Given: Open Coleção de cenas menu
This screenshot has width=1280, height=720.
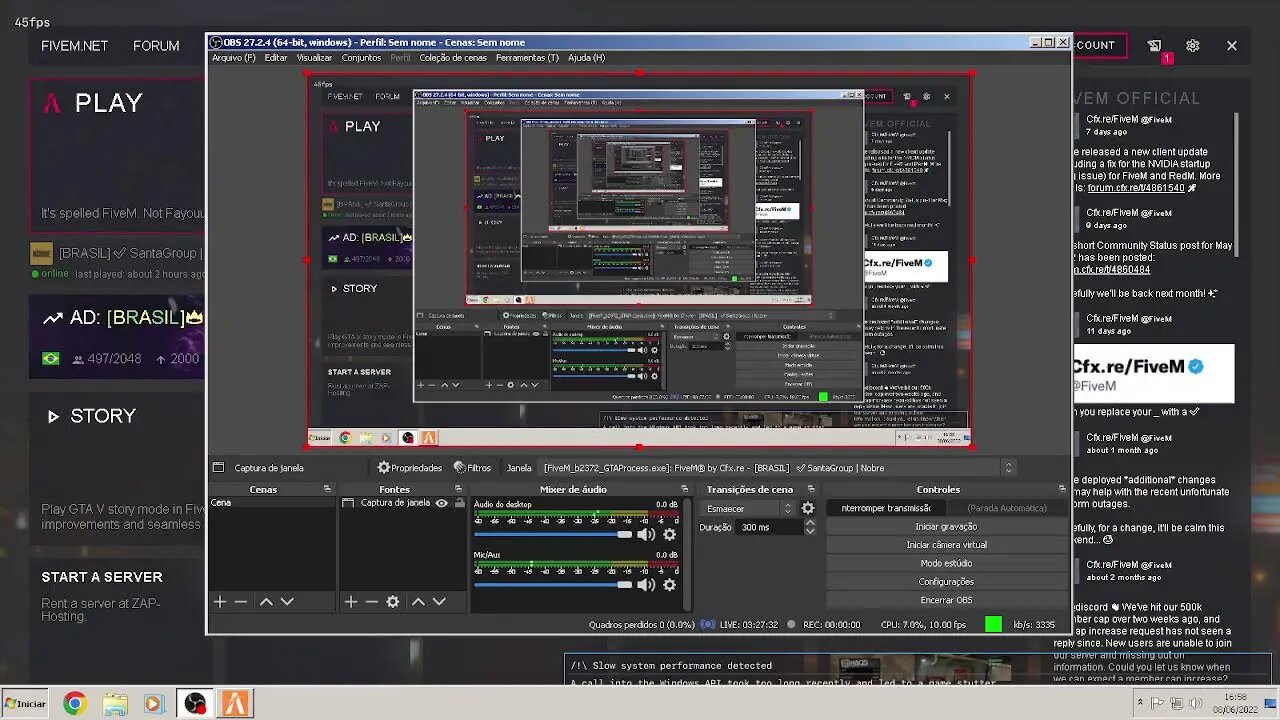Looking at the screenshot, I should 453,58.
